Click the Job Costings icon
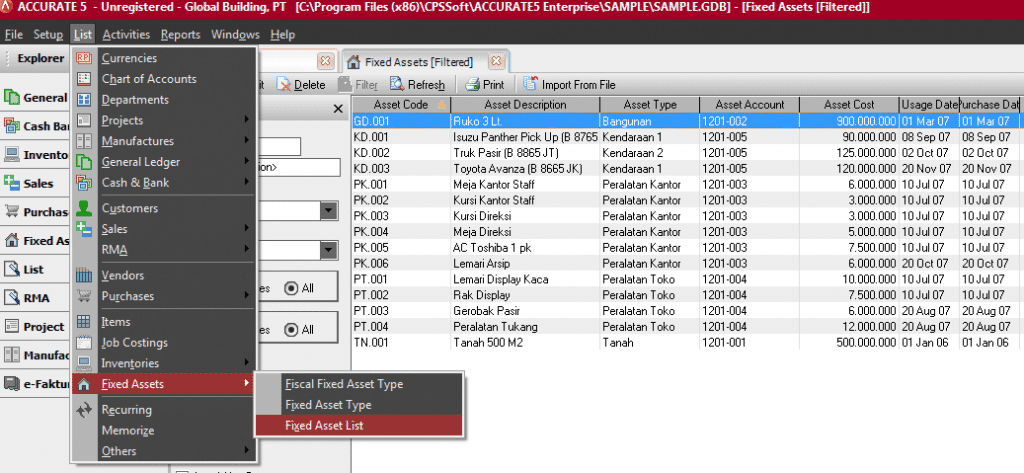The width and height of the screenshot is (1024, 473). click(84, 342)
